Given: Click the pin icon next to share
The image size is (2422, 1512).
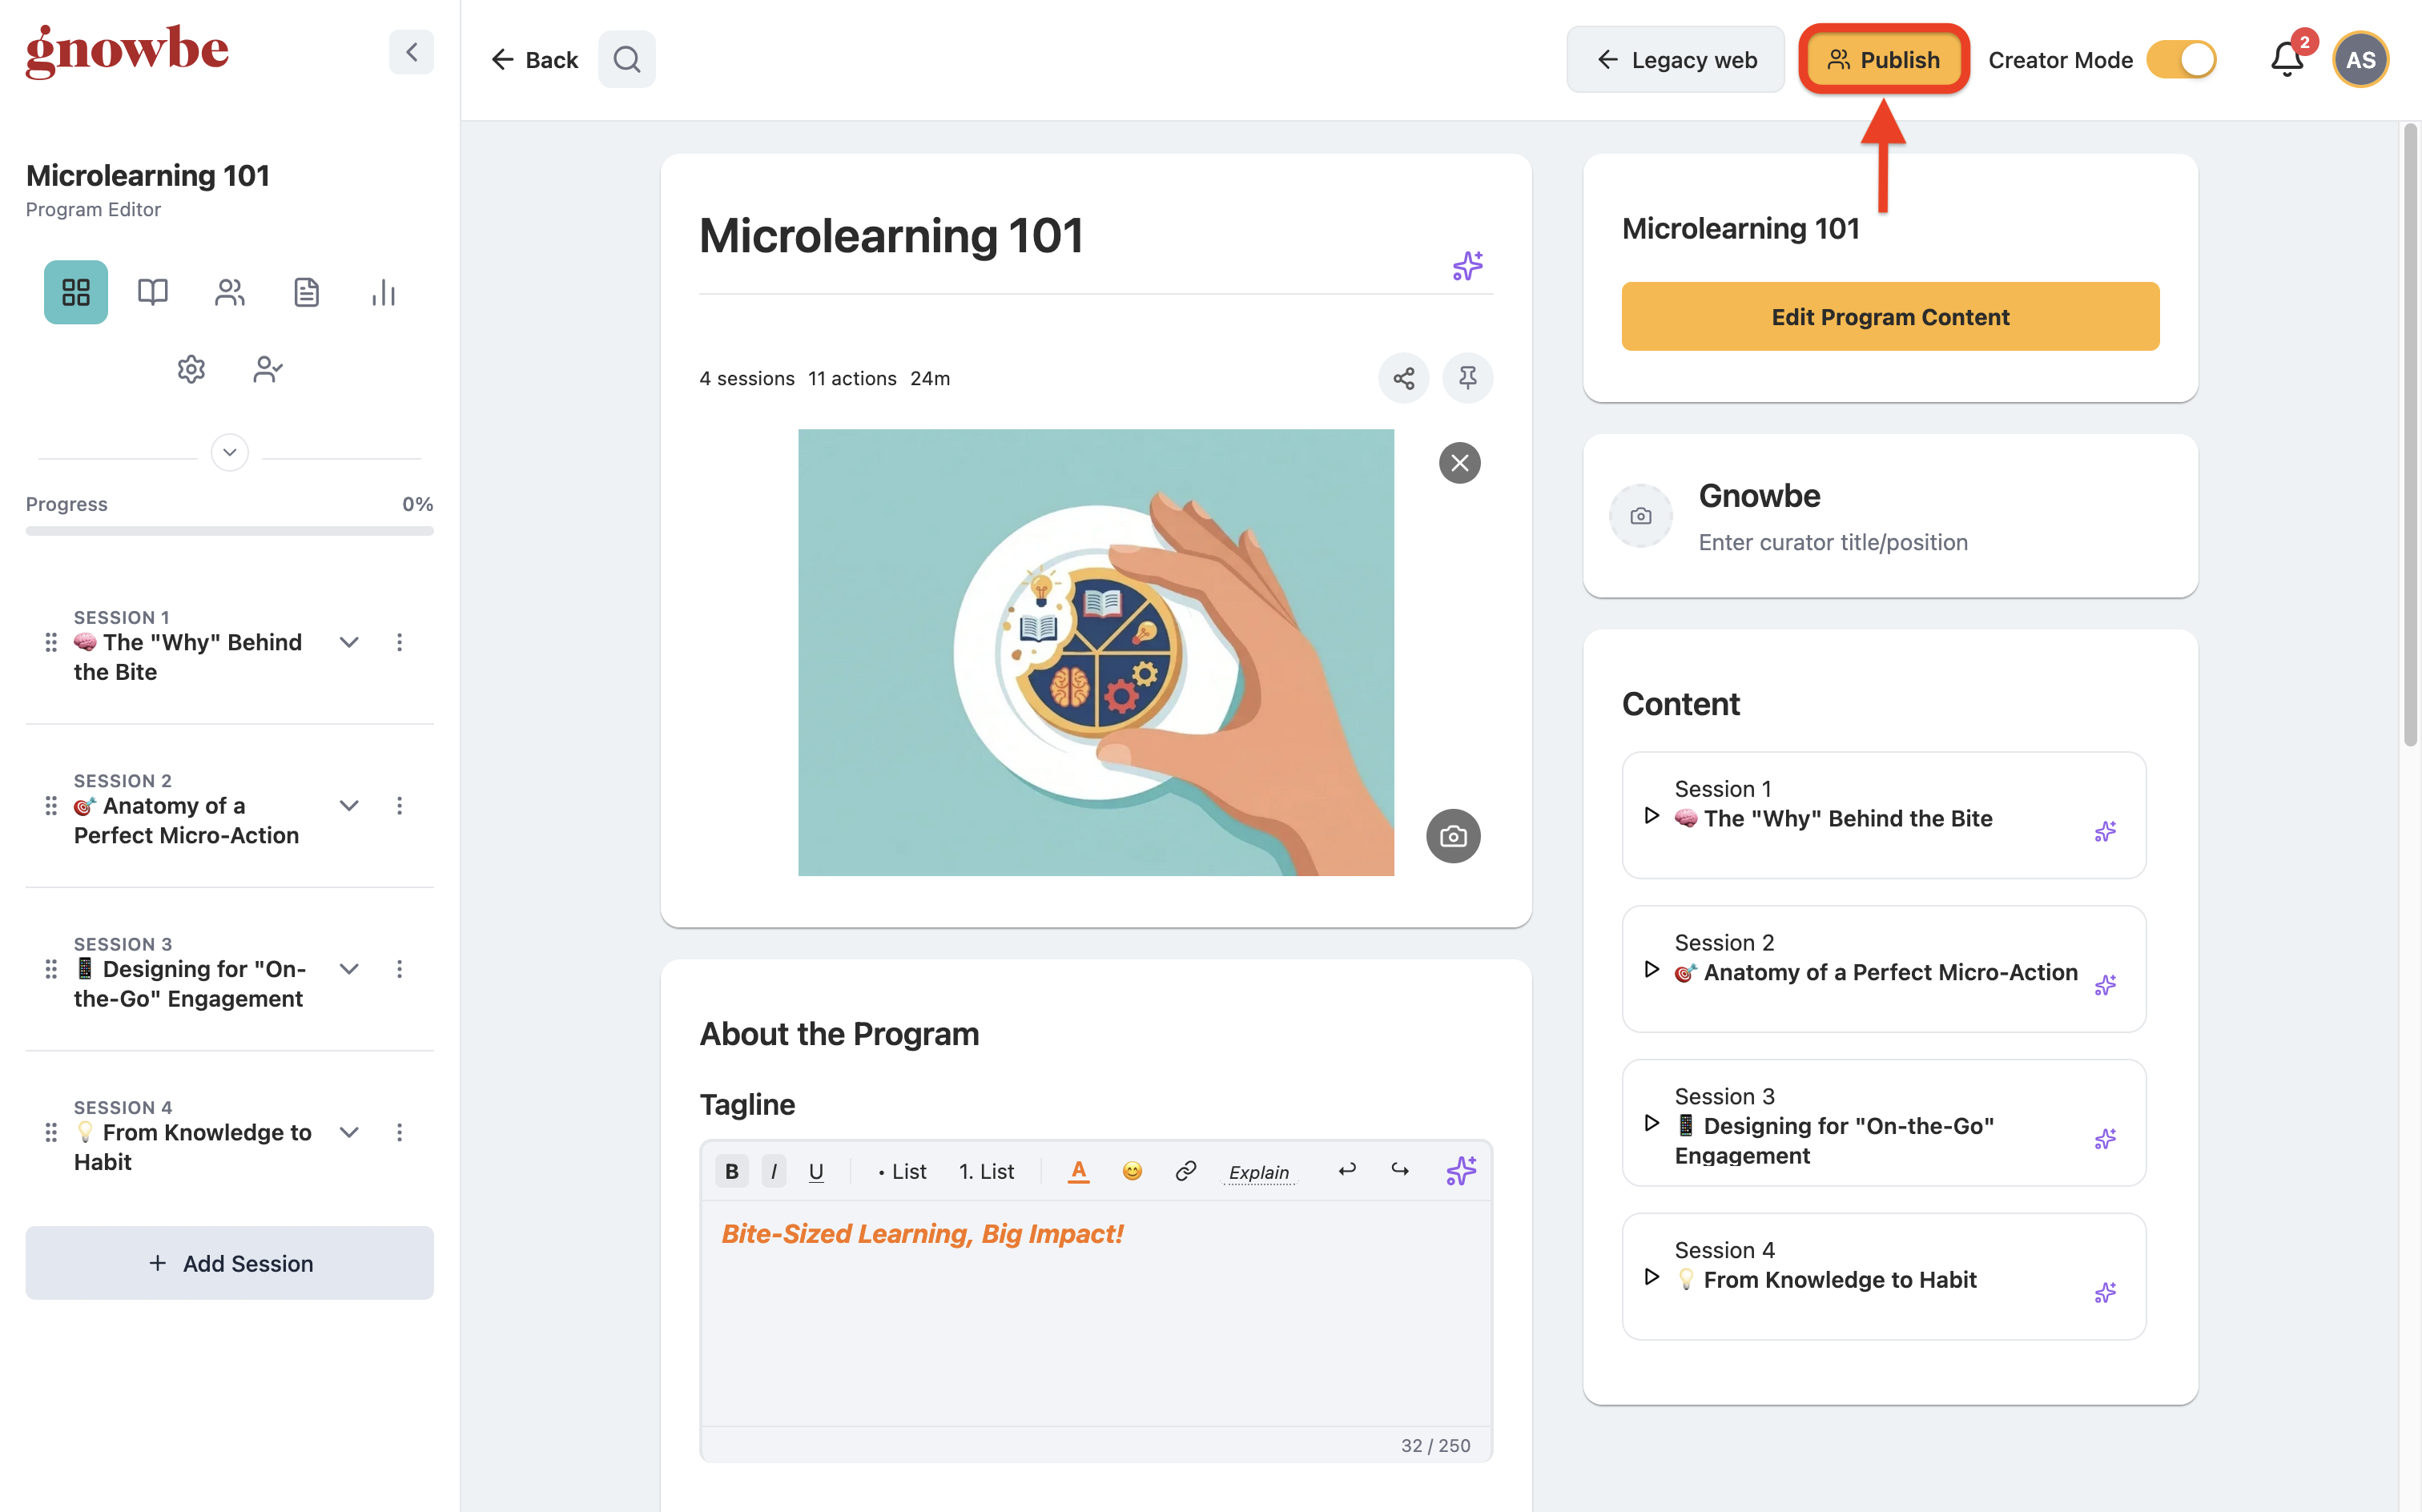Looking at the screenshot, I should coord(1467,378).
